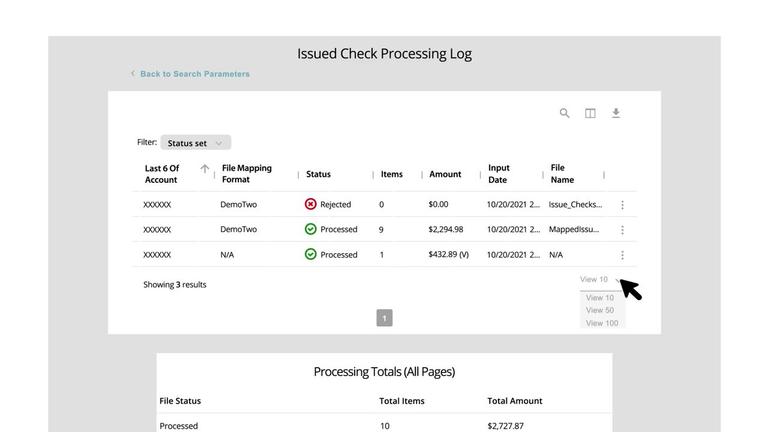Sort by the Amount column header
This screenshot has height=432, width=768.
click(x=445, y=174)
